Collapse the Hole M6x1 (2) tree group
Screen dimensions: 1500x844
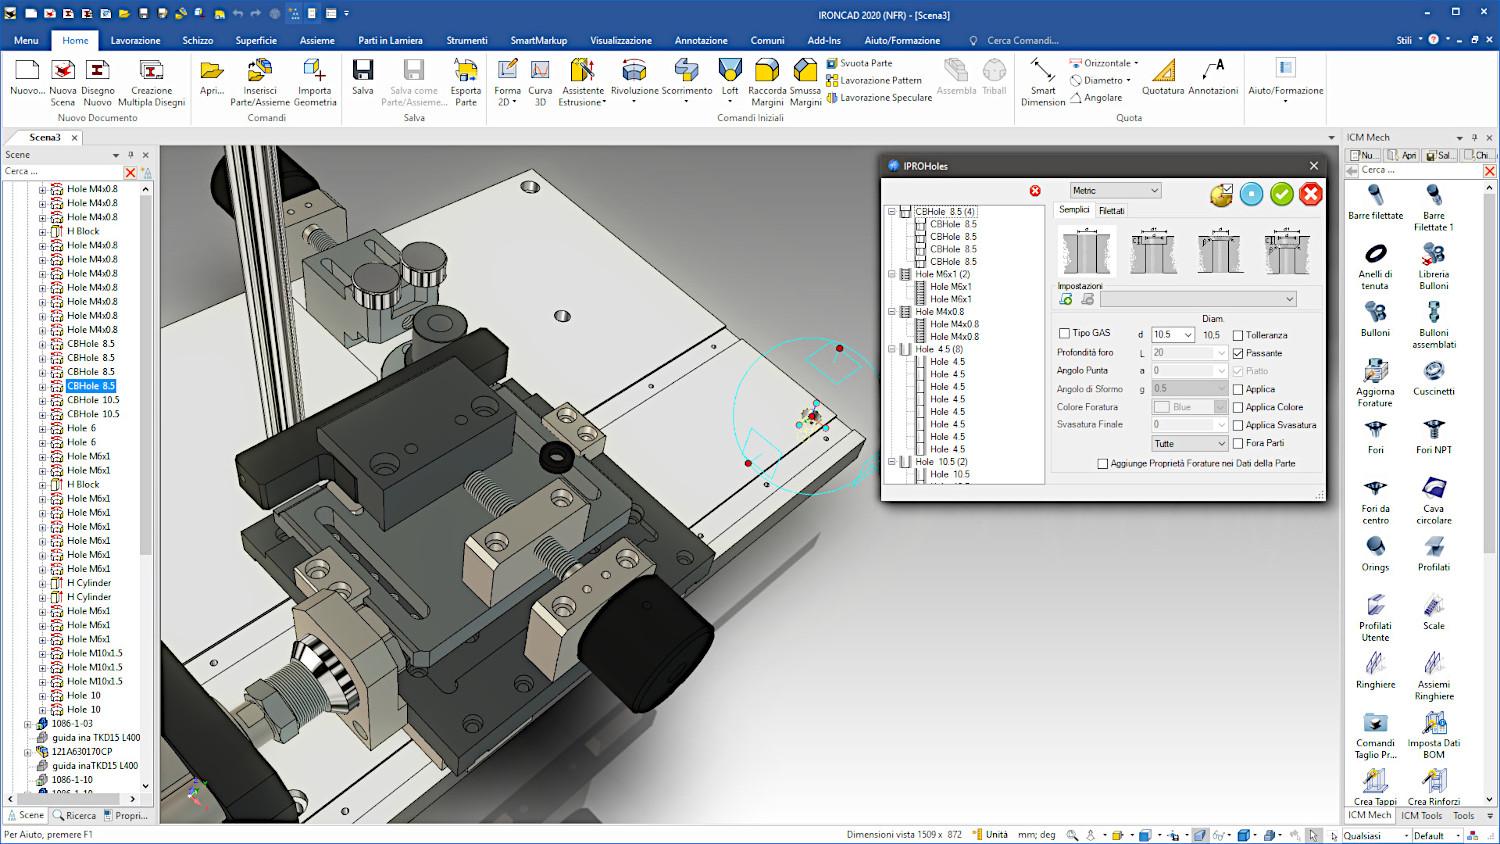892,274
